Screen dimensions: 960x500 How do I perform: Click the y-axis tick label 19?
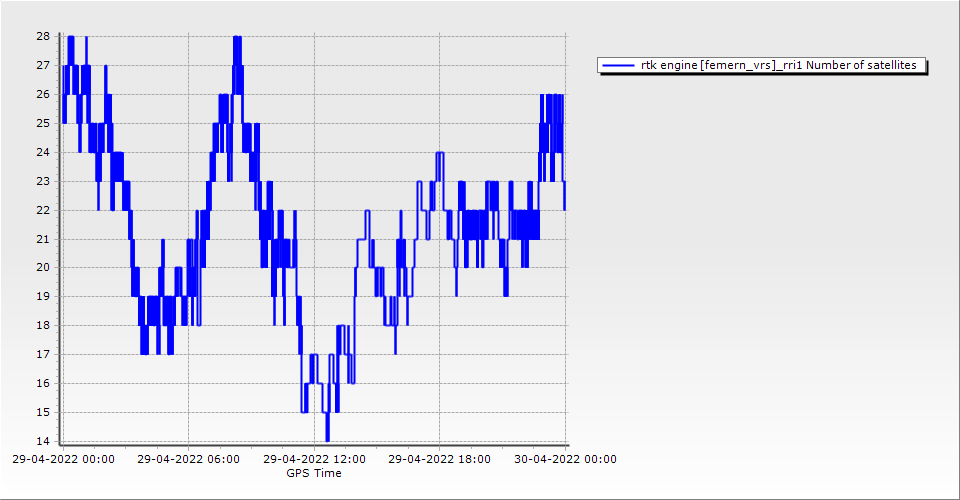point(43,297)
